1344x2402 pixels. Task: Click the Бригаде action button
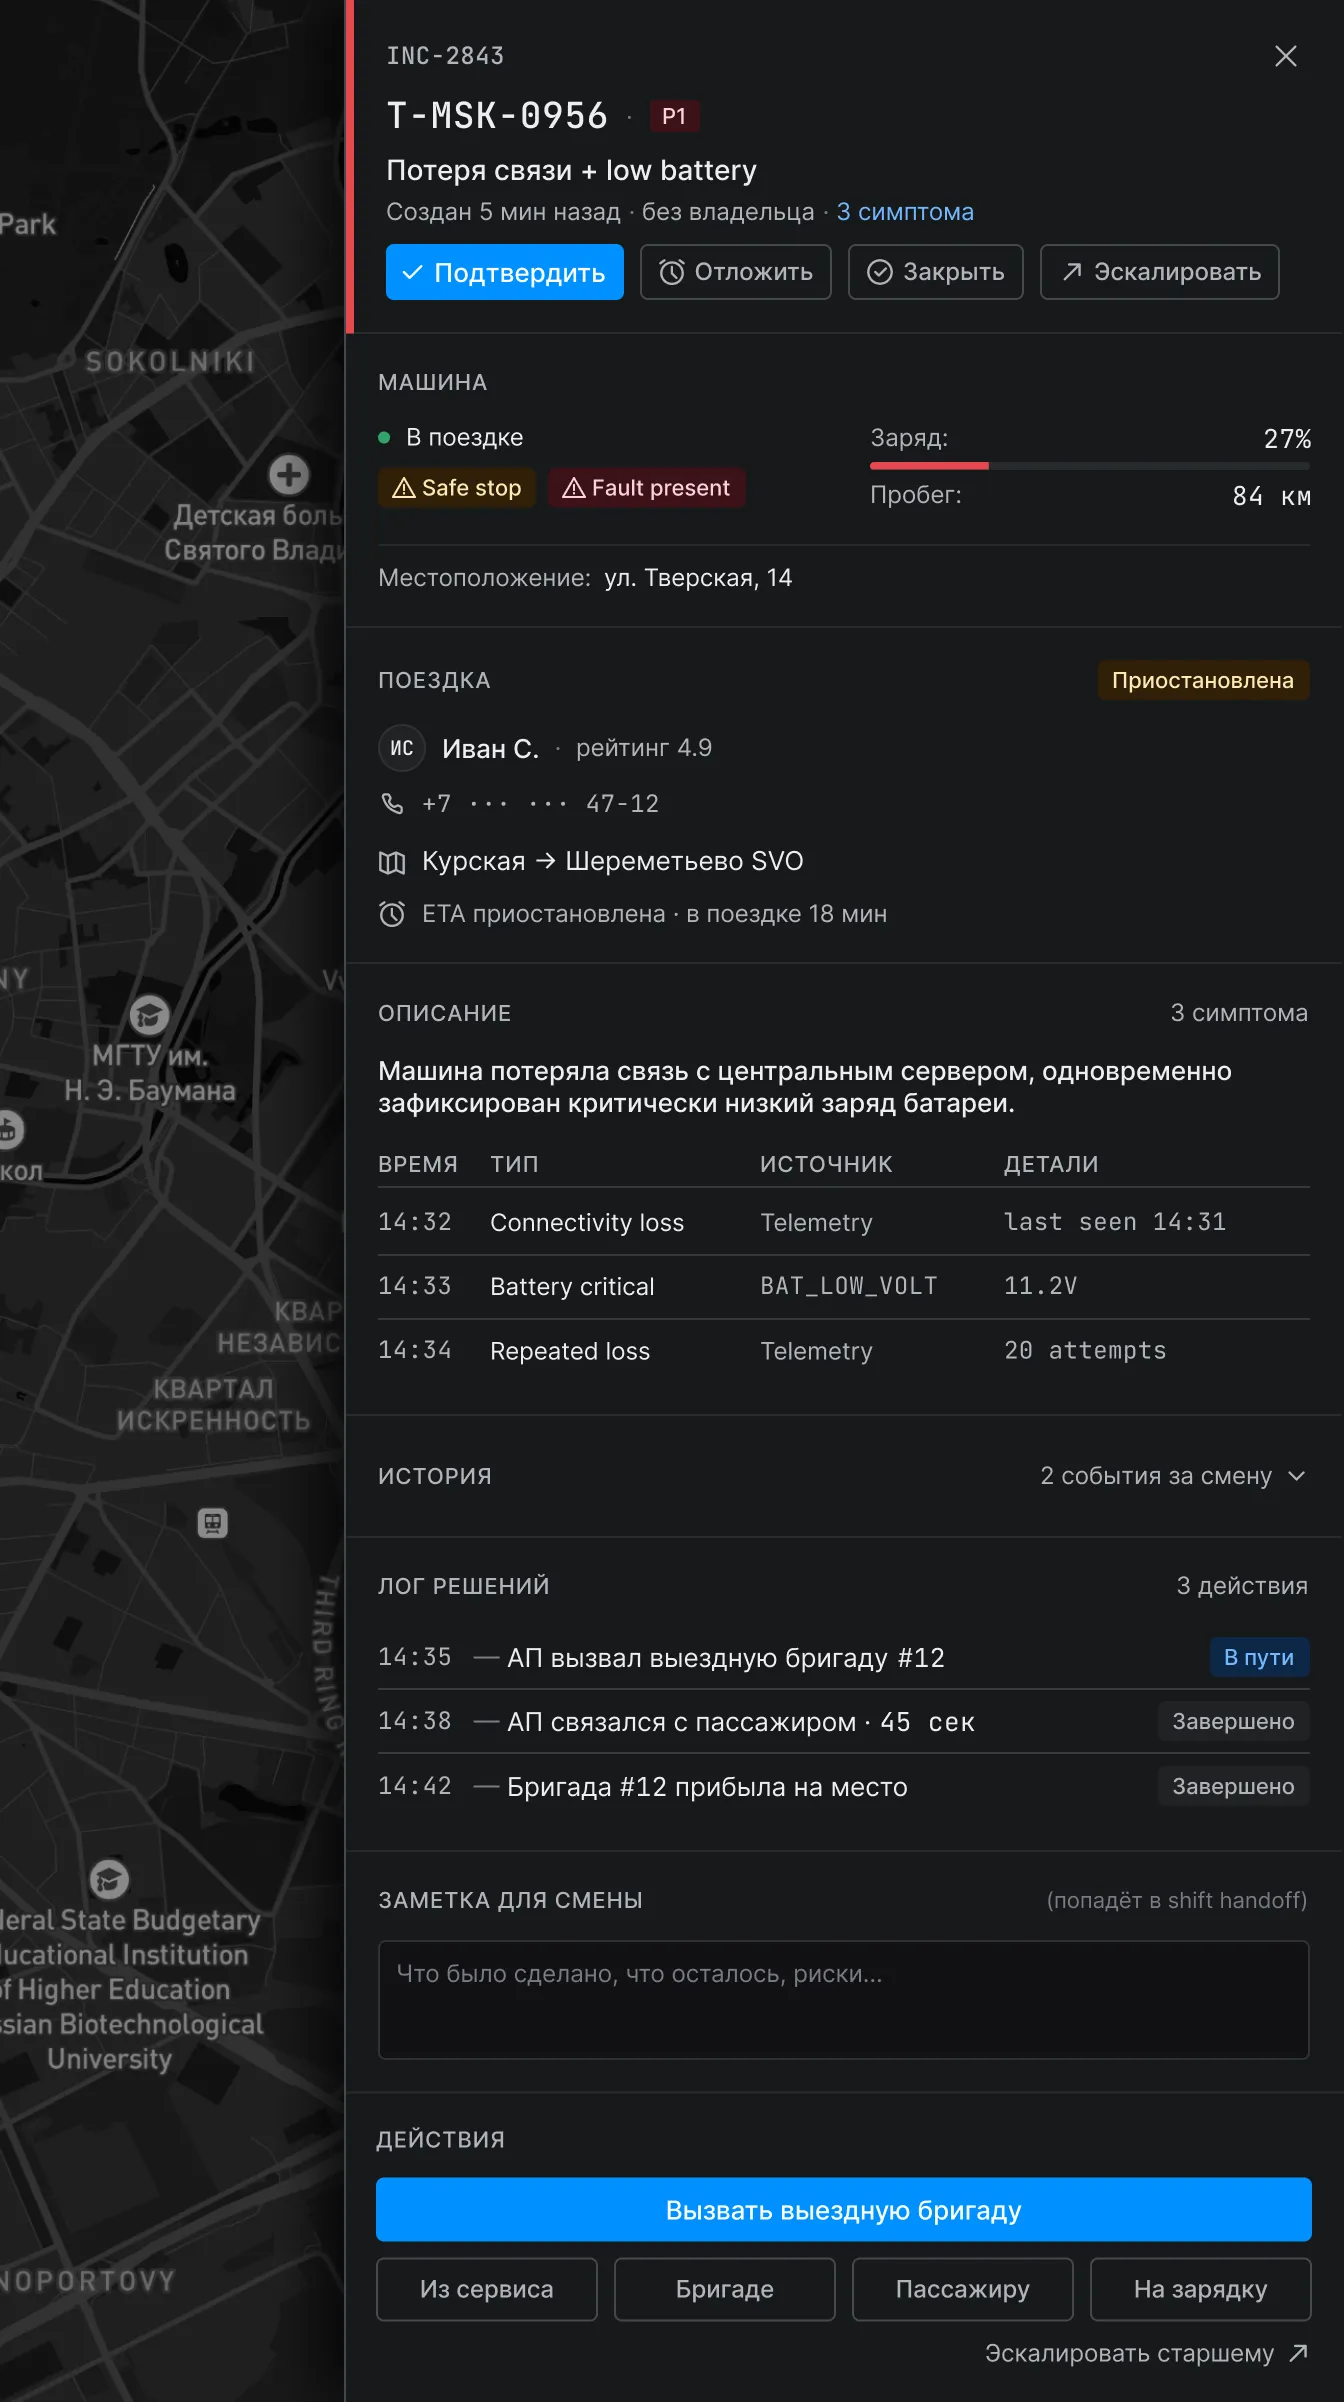[725, 2289]
